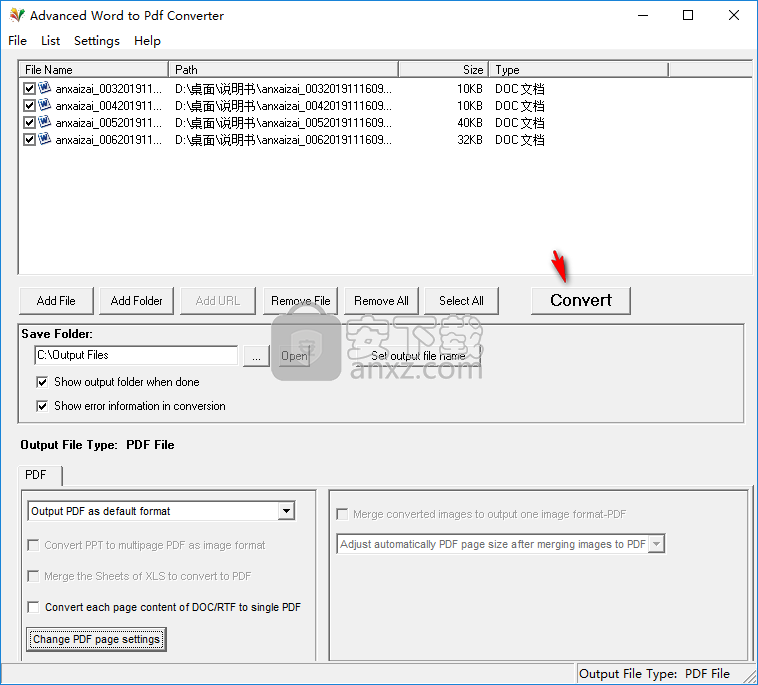Click path of anxaizai_0042019111609 file
The image size is (758, 685).
point(283,106)
